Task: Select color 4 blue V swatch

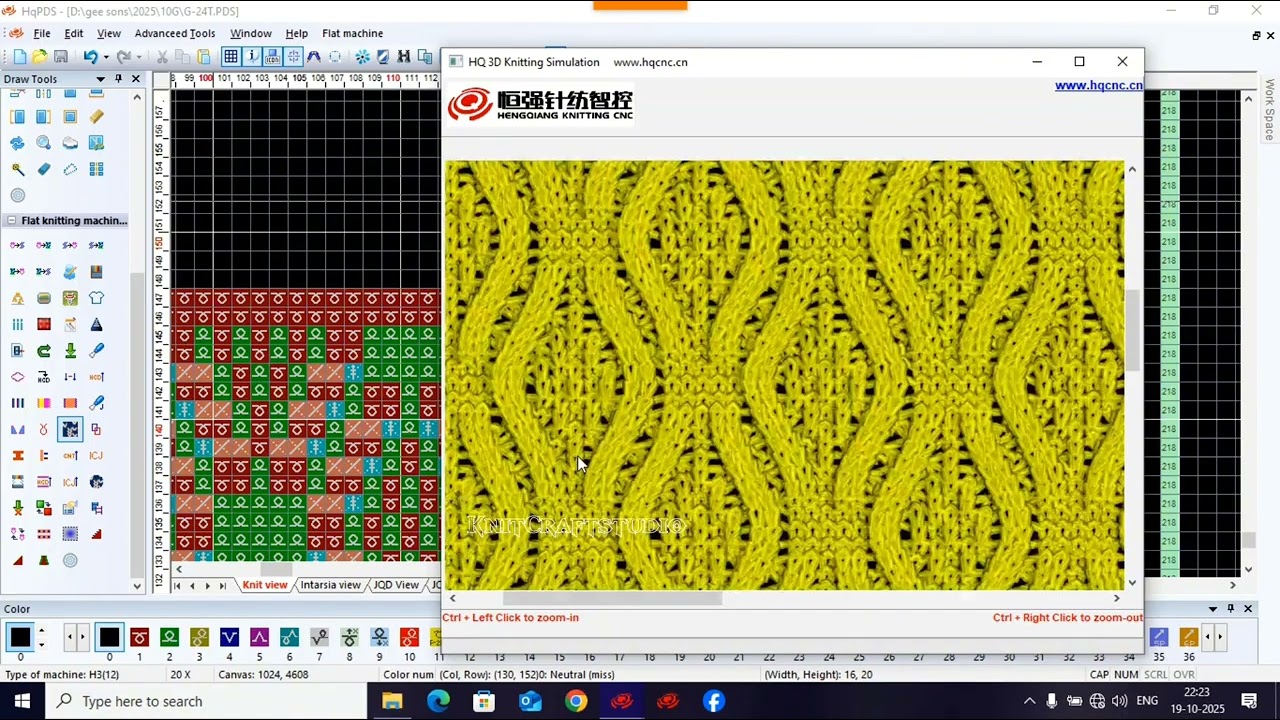Action: point(229,637)
